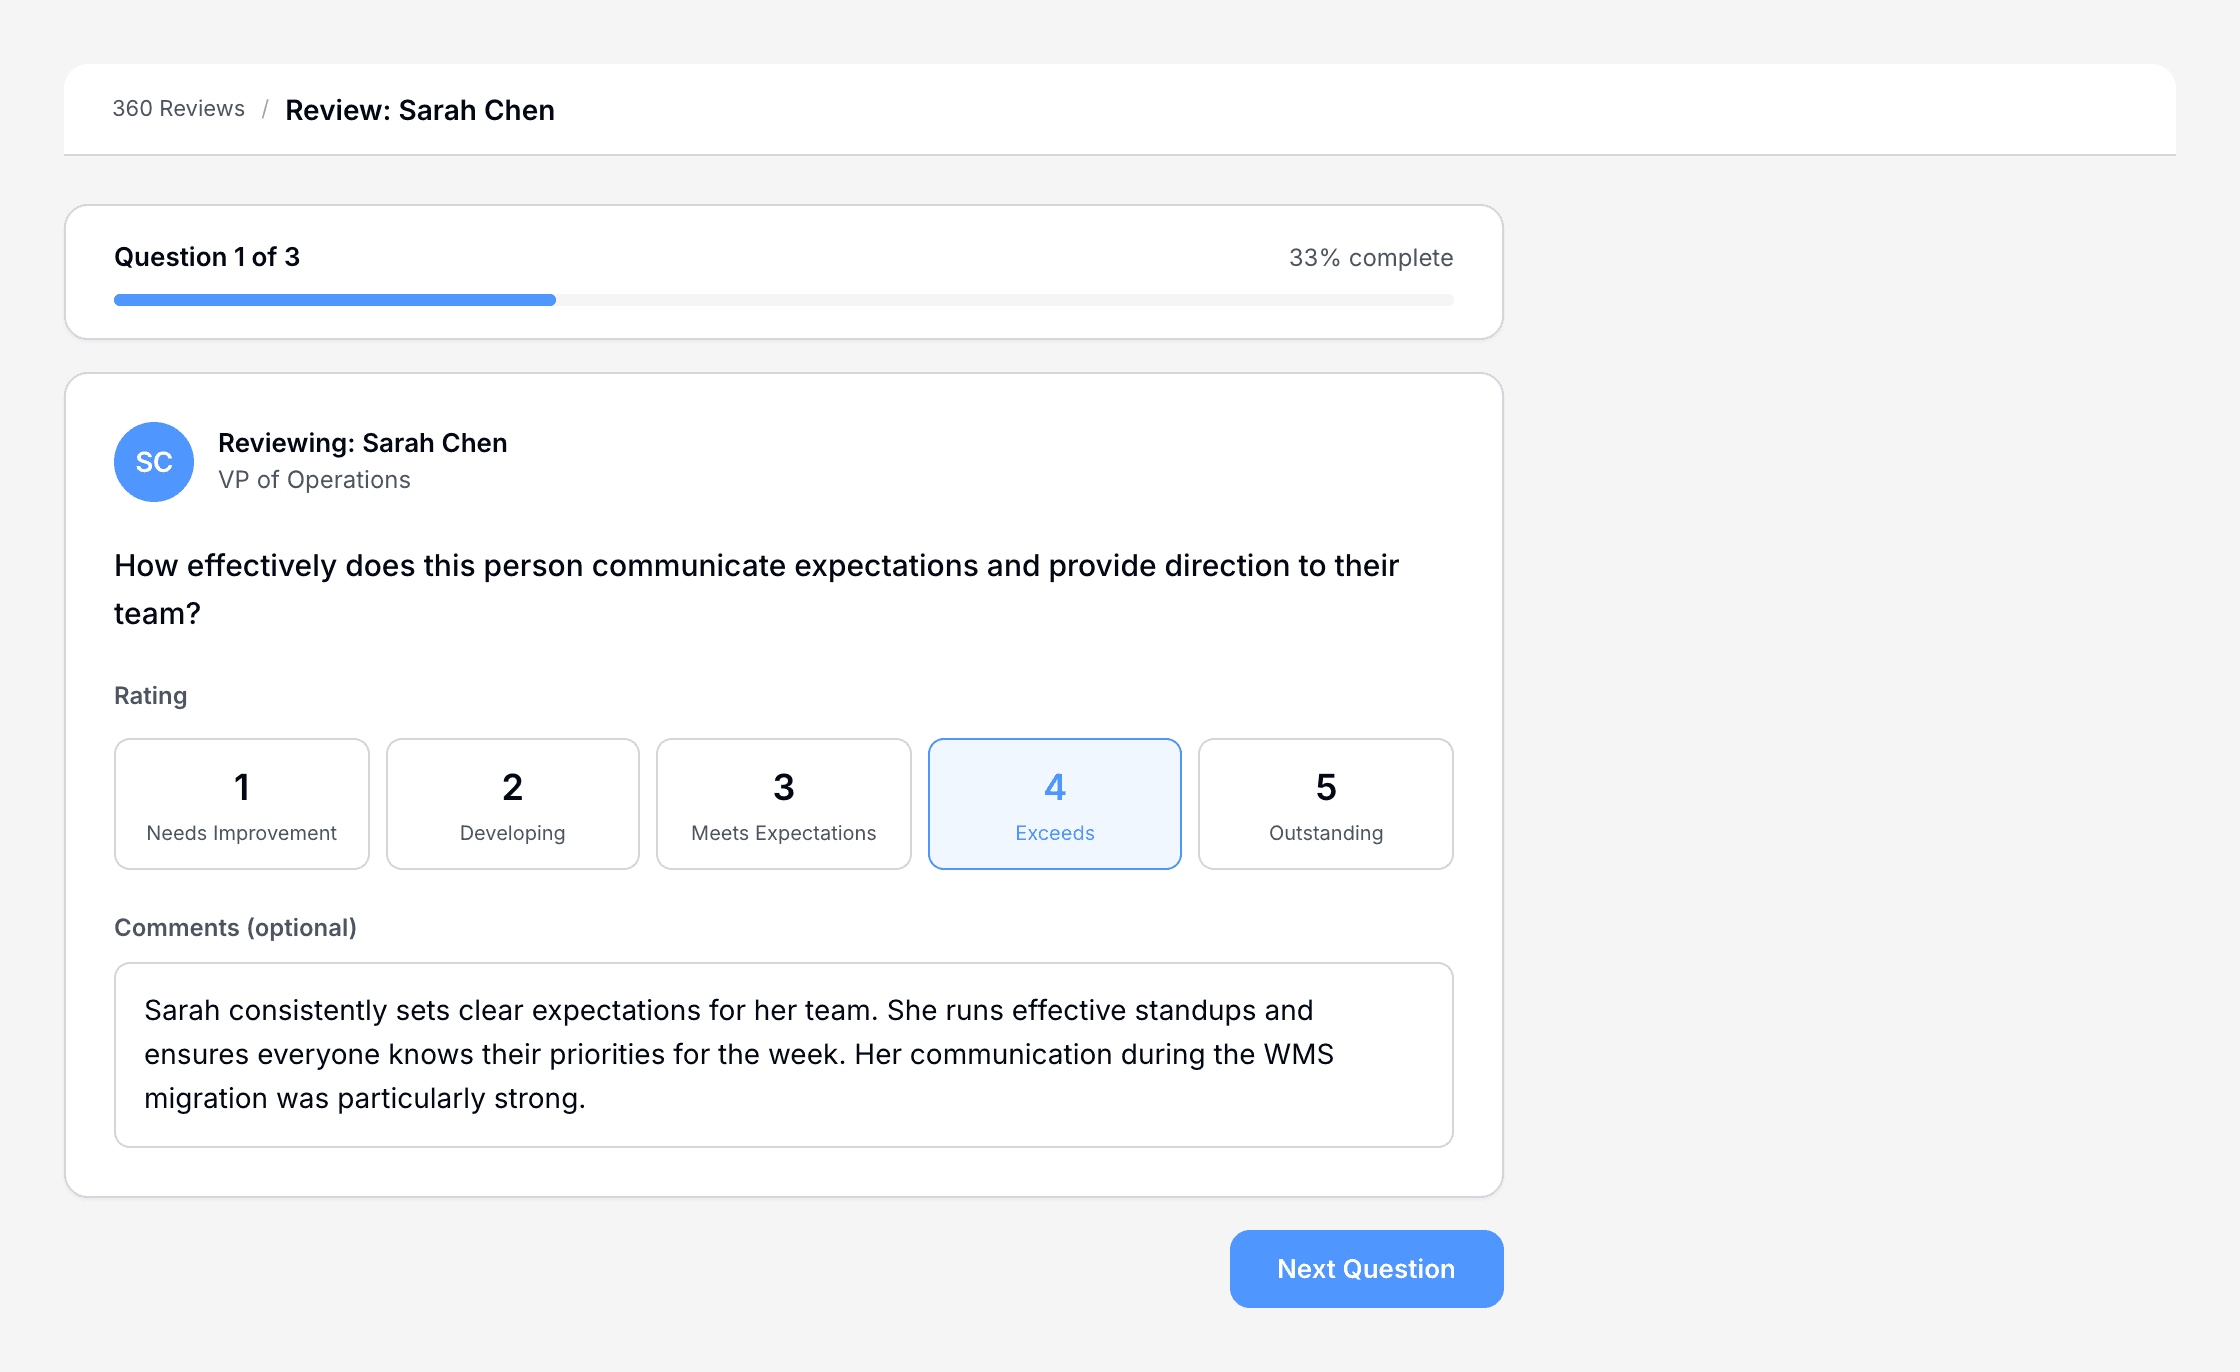Image resolution: width=2240 pixels, height=1372 pixels.
Task: Click inside the comments text area
Action: pos(783,1055)
